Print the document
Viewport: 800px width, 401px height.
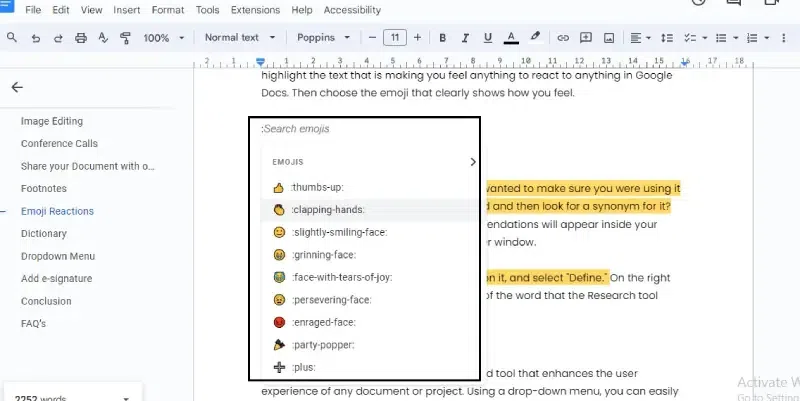tap(81, 38)
